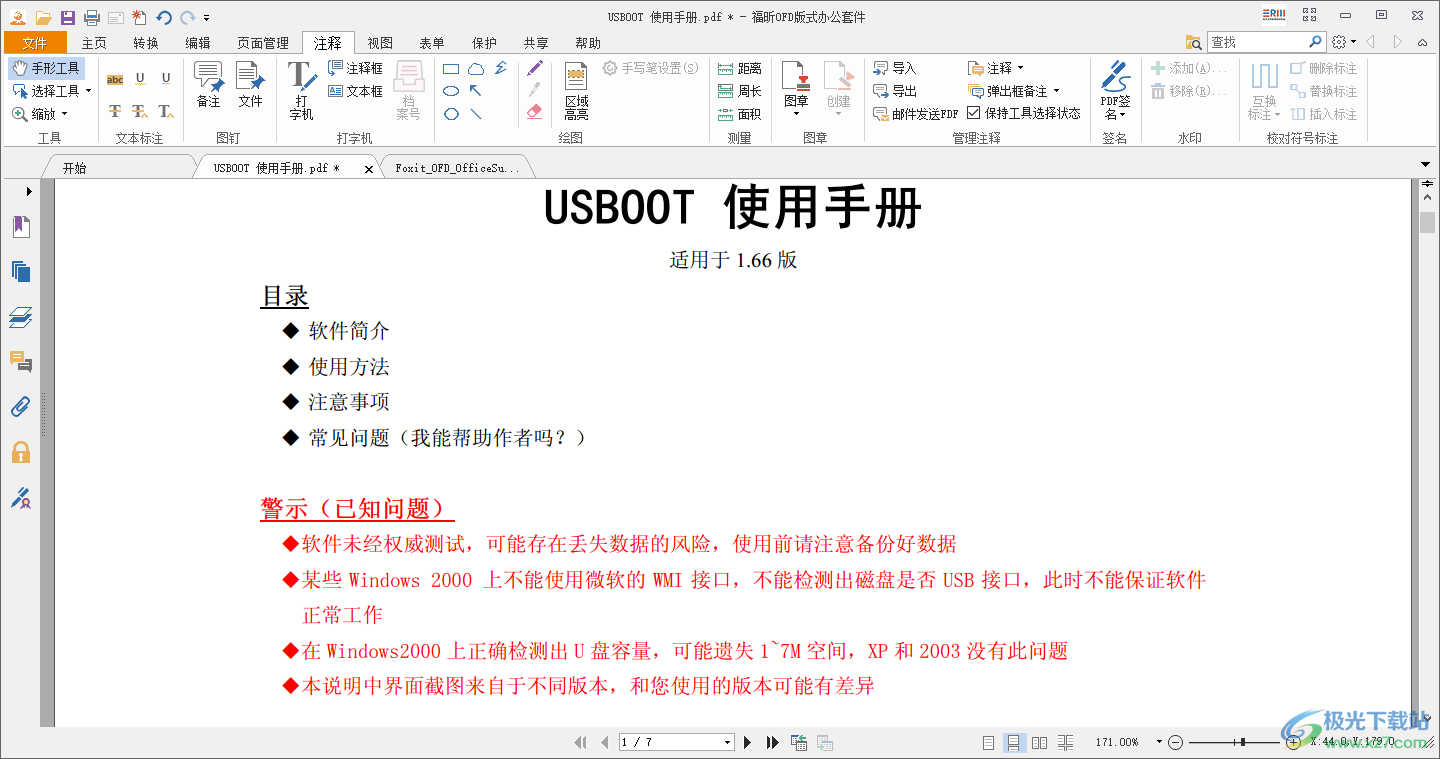This screenshot has height=759, width=1440.
Task: Open the attachments paperclip panel
Action: [21, 407]
